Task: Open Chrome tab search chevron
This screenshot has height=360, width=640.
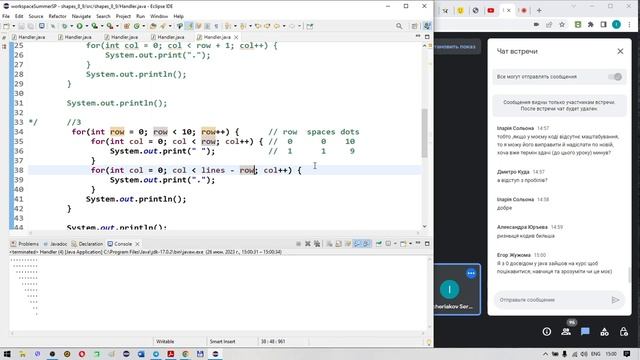Action: (x=573, y=6)
